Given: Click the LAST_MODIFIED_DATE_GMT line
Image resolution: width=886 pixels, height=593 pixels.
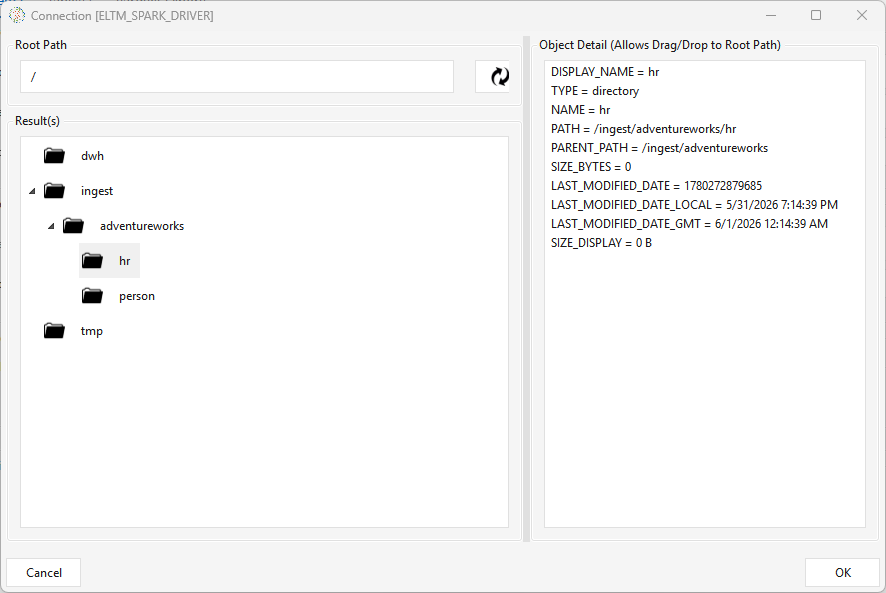Looking at the screenshot, I should pyautogui.click(x=689, y=224).
